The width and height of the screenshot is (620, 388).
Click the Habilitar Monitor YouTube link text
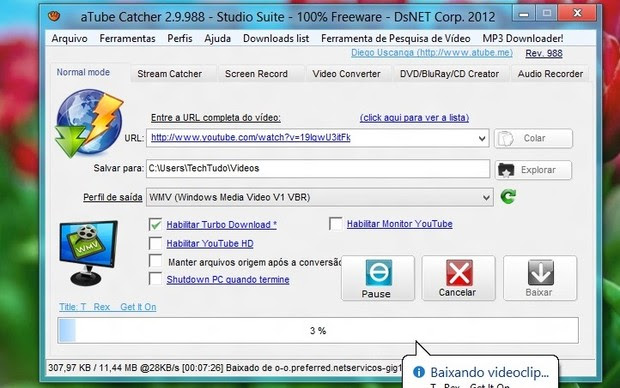pos(400,224)
